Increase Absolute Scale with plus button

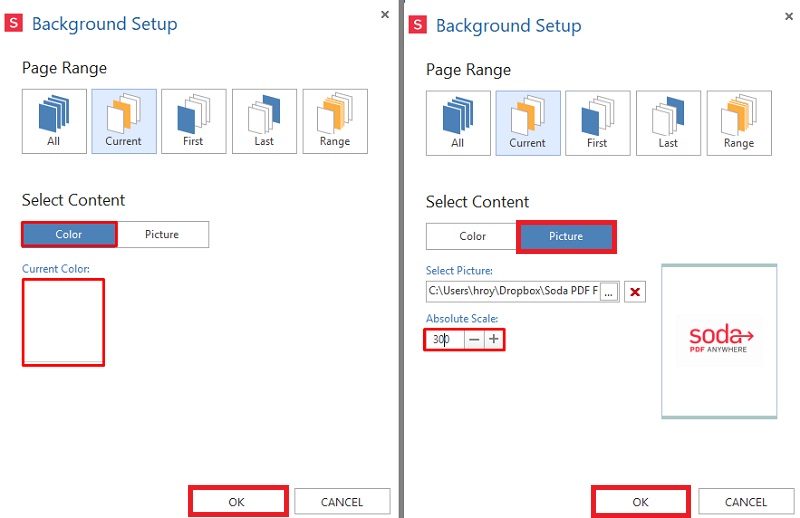coord(493,339)
